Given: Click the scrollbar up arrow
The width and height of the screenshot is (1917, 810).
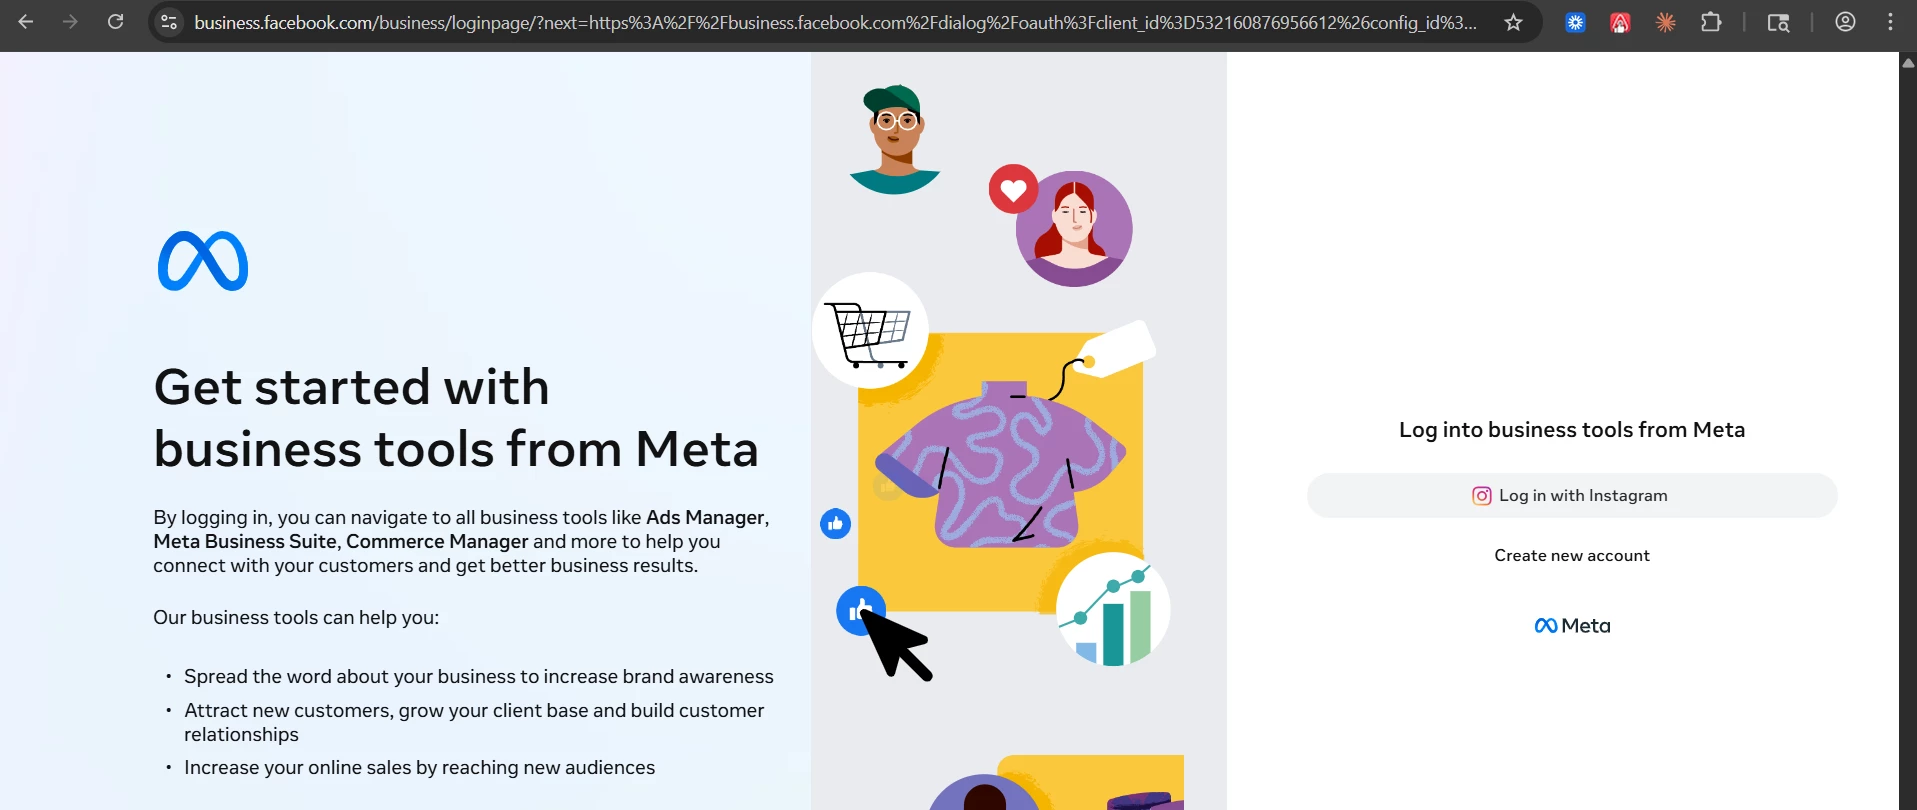Looking at the screenshot, I should click(1907, 62).
